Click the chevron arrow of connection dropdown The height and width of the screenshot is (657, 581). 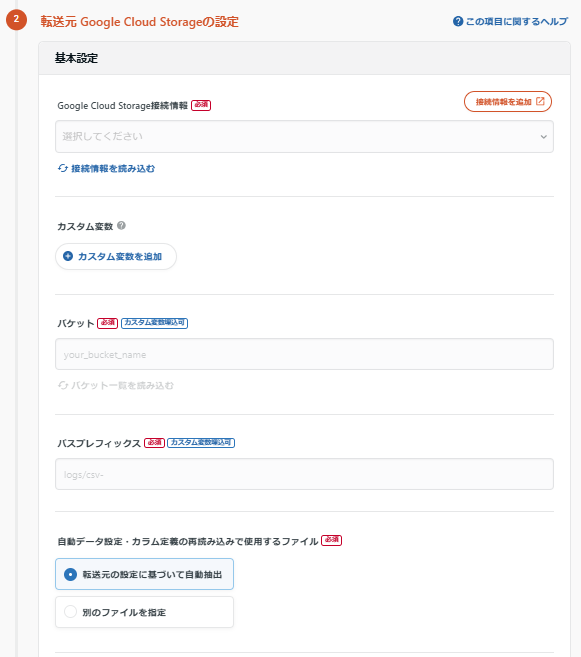click(x=544, y=137)
